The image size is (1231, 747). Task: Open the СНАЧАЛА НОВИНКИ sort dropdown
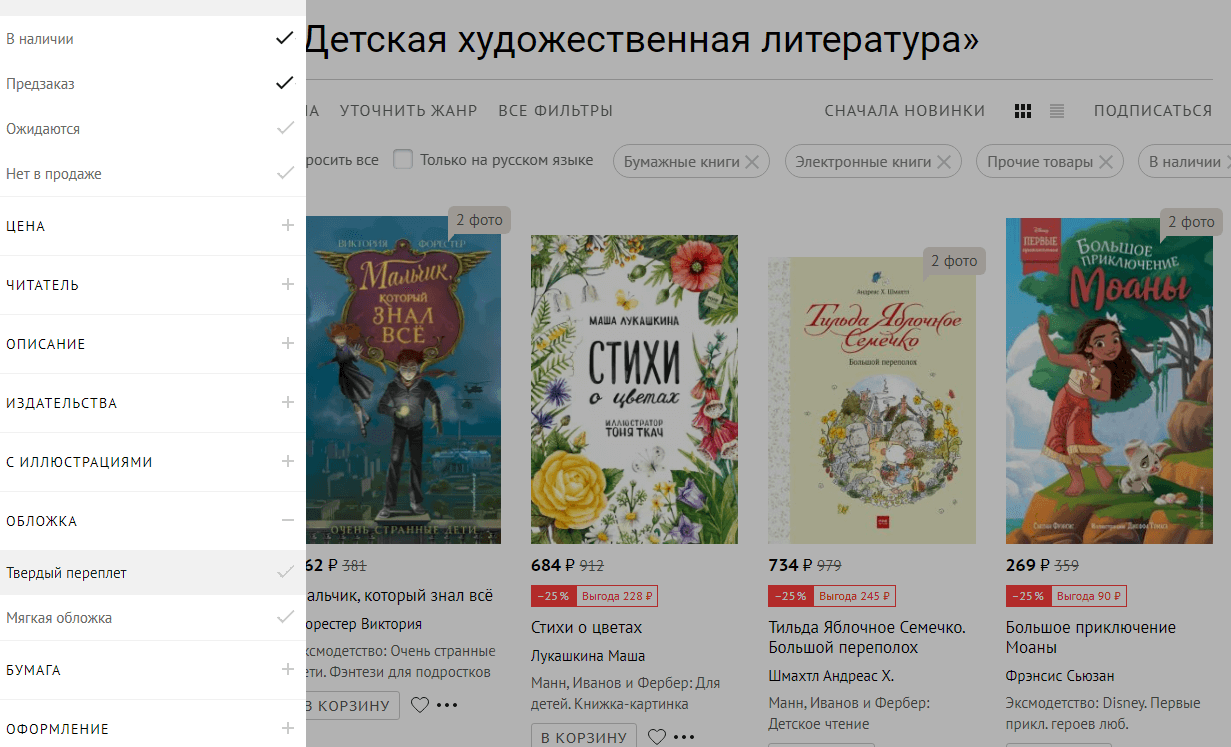905,111
